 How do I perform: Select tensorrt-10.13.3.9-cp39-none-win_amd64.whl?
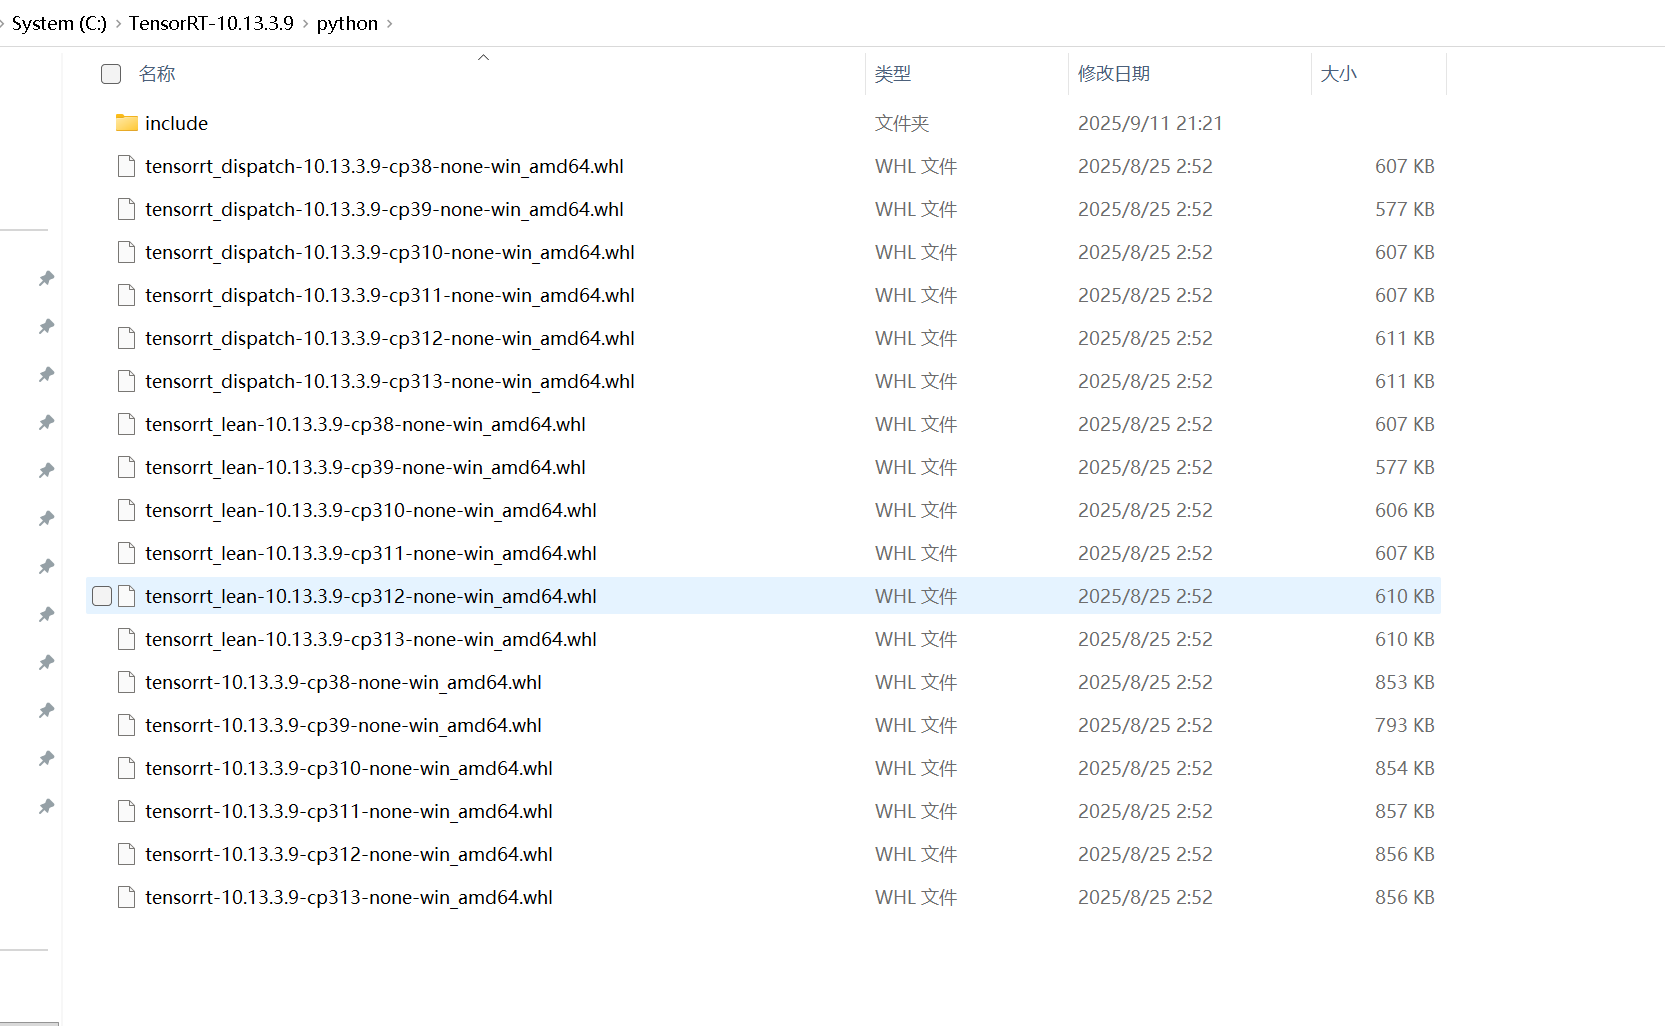point(343,725)
